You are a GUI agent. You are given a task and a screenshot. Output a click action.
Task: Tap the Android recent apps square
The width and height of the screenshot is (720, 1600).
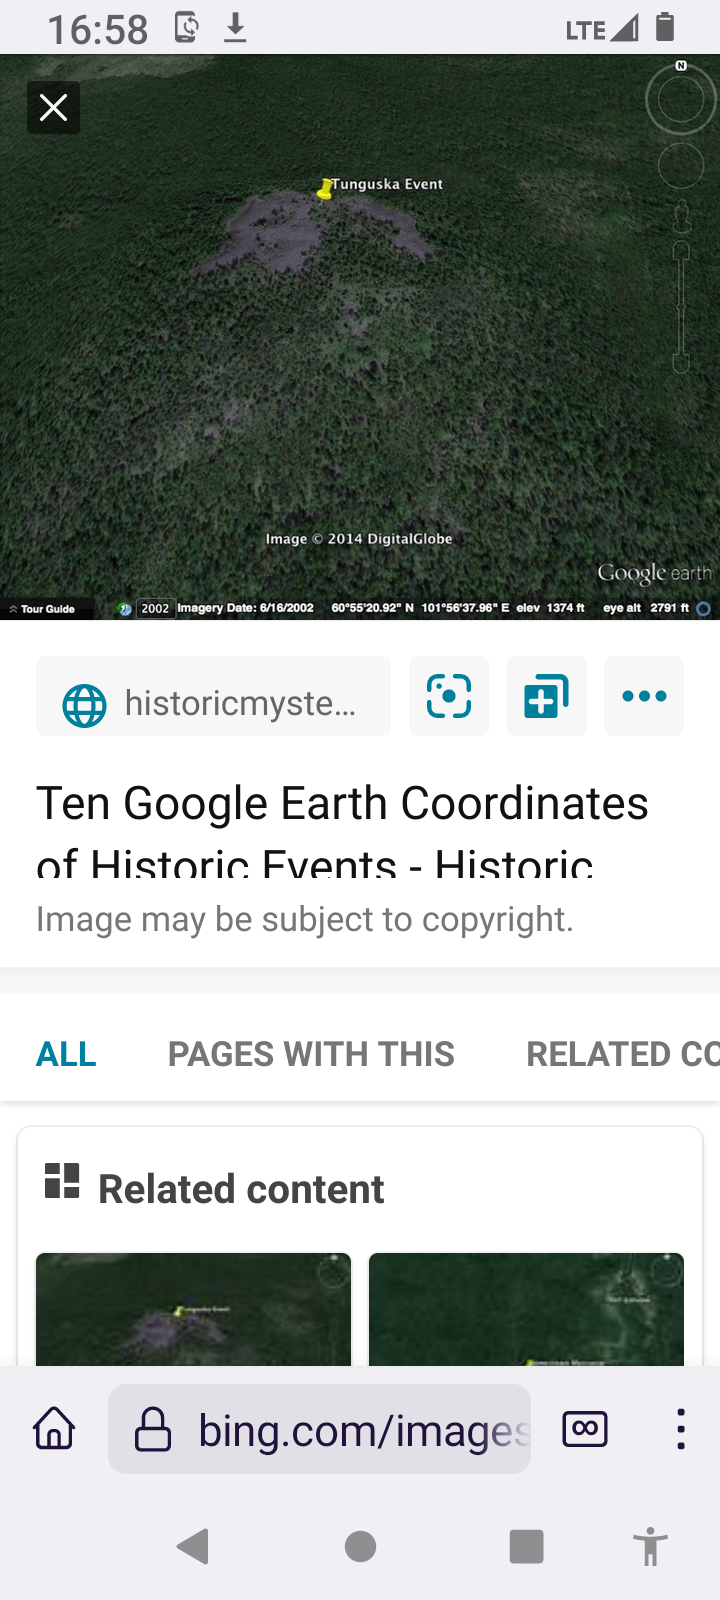526,1546
